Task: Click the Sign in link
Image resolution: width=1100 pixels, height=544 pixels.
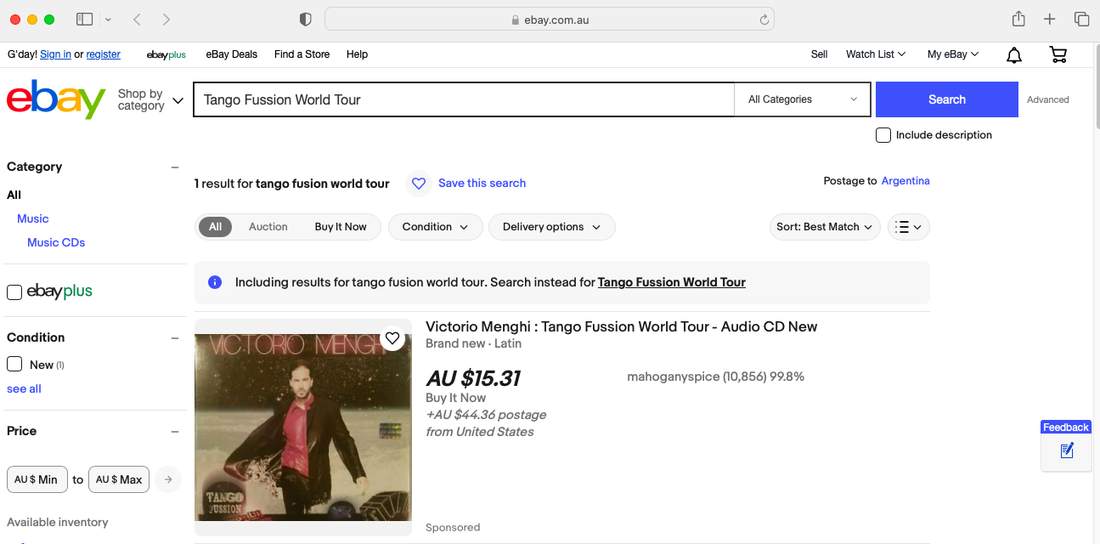Action: tap(55, 54)
